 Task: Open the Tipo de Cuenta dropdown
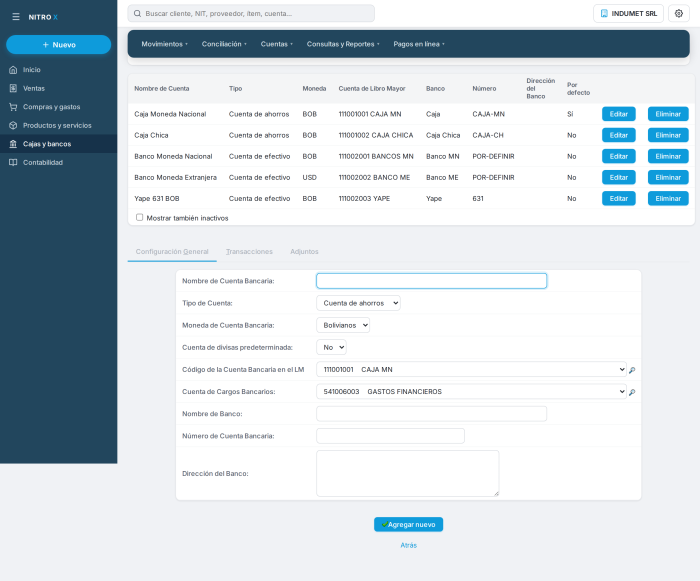pyautogui.click(x=358, y=303)
